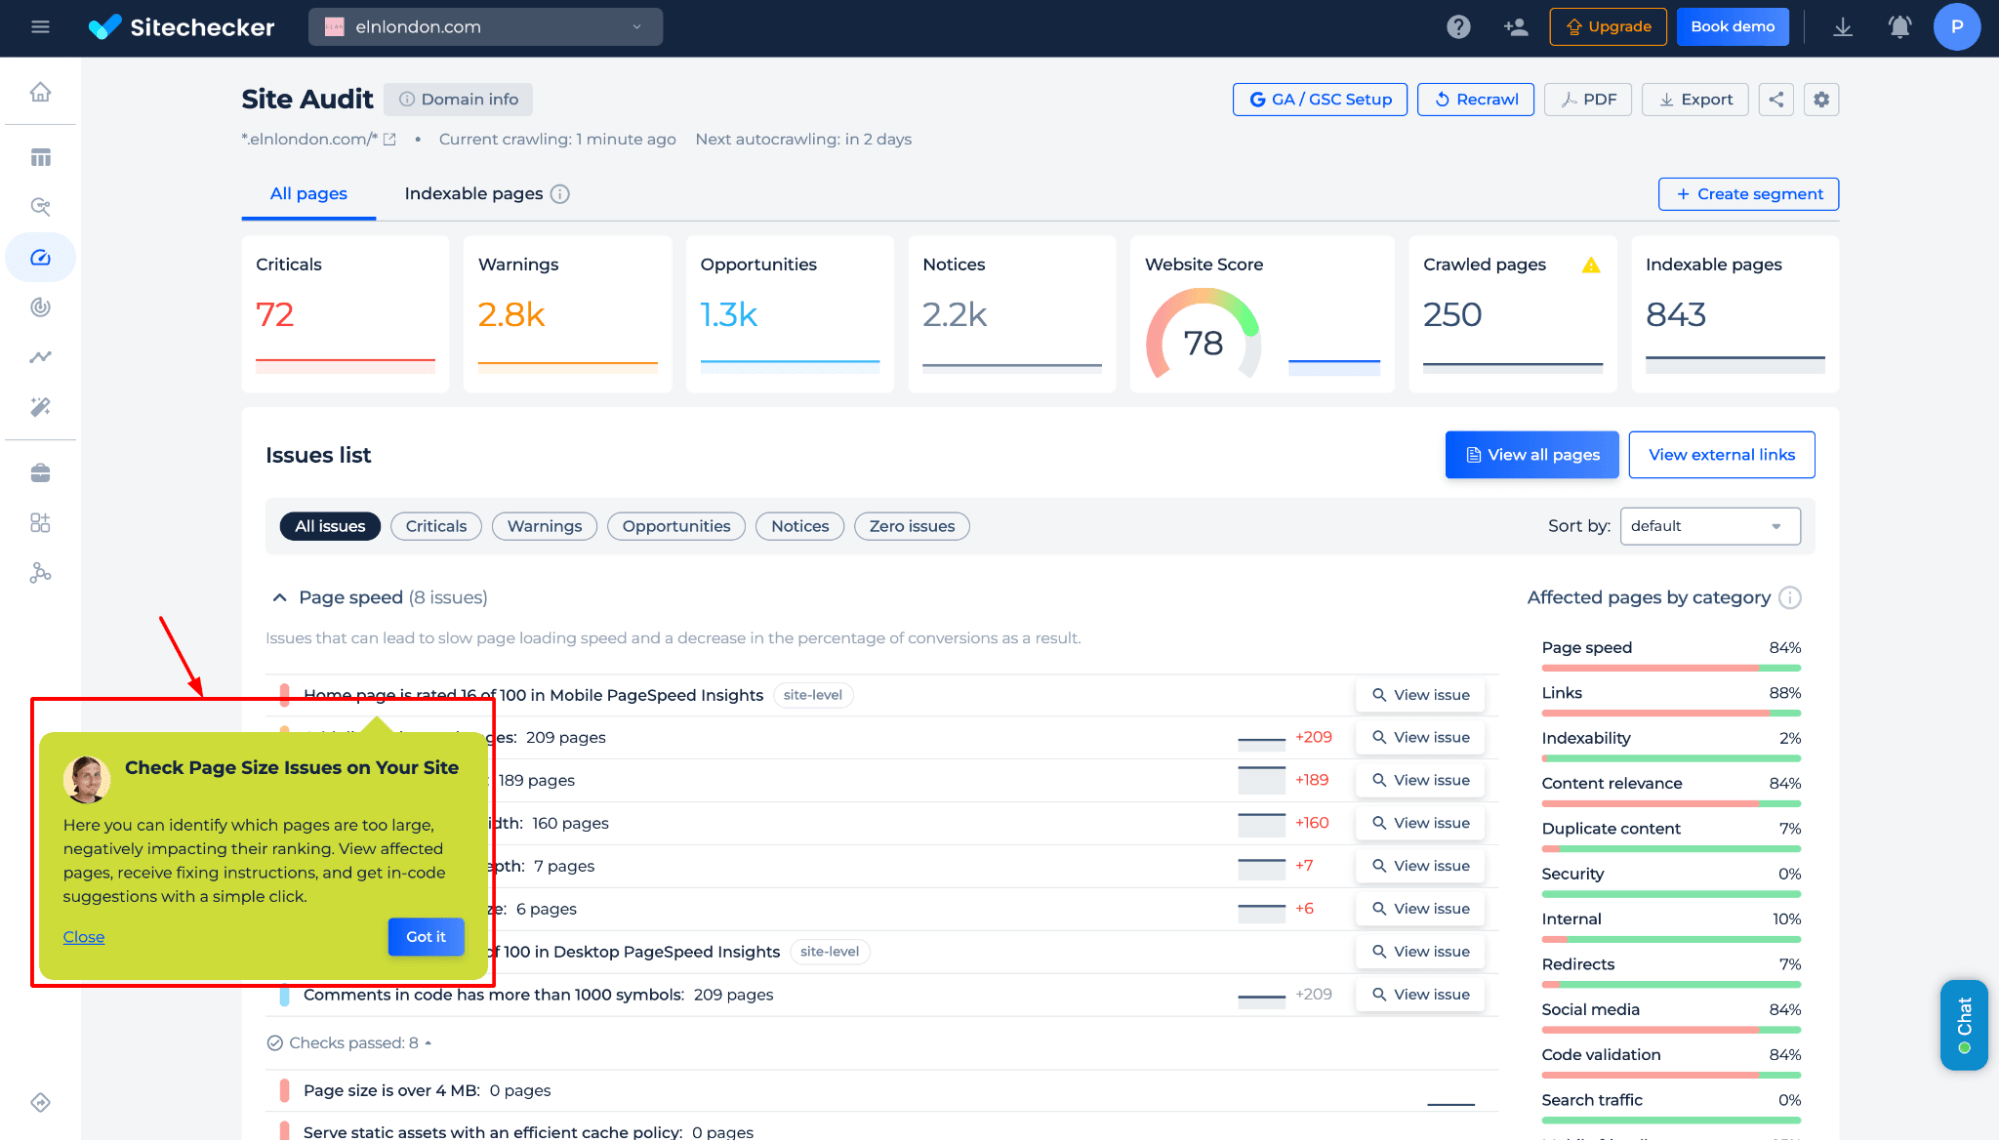
Task: Open the Sort by default dropdown
Action: coord(1708,526)
